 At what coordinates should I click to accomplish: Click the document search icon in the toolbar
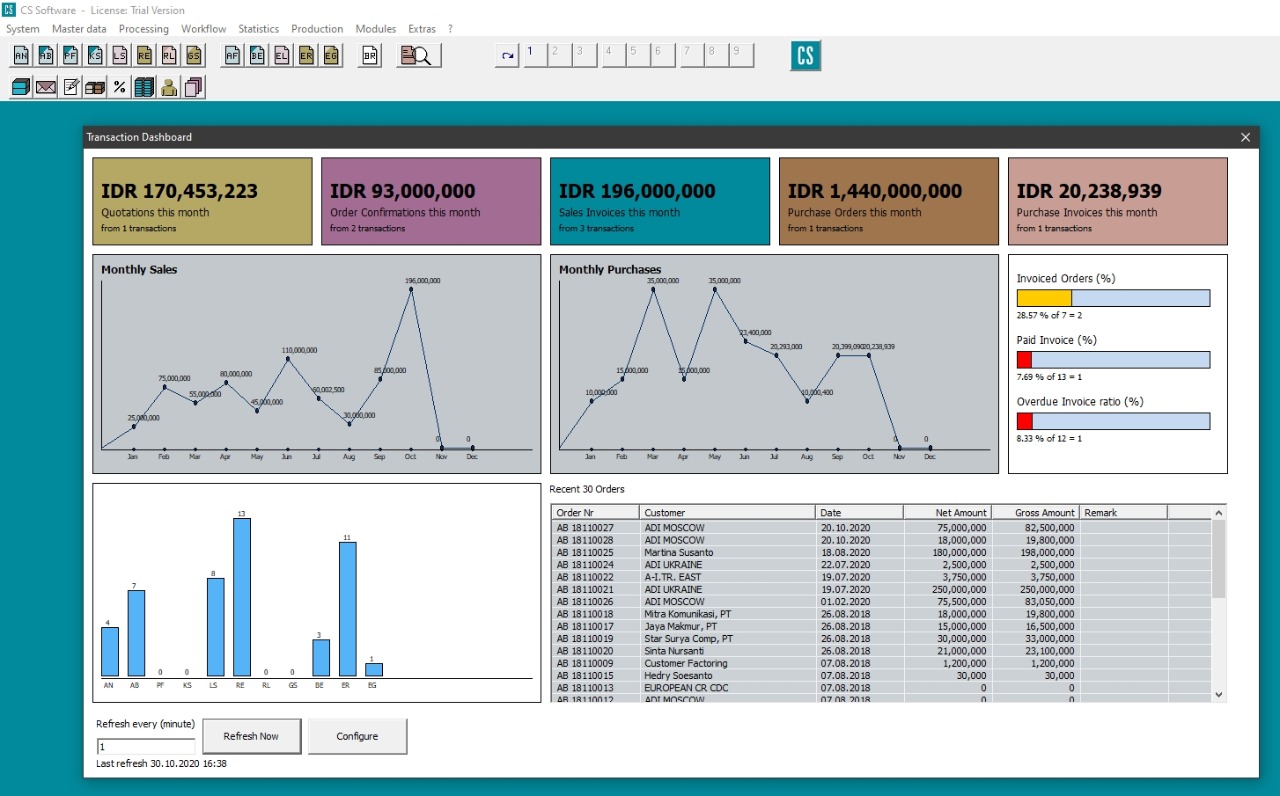click(418, 55)
